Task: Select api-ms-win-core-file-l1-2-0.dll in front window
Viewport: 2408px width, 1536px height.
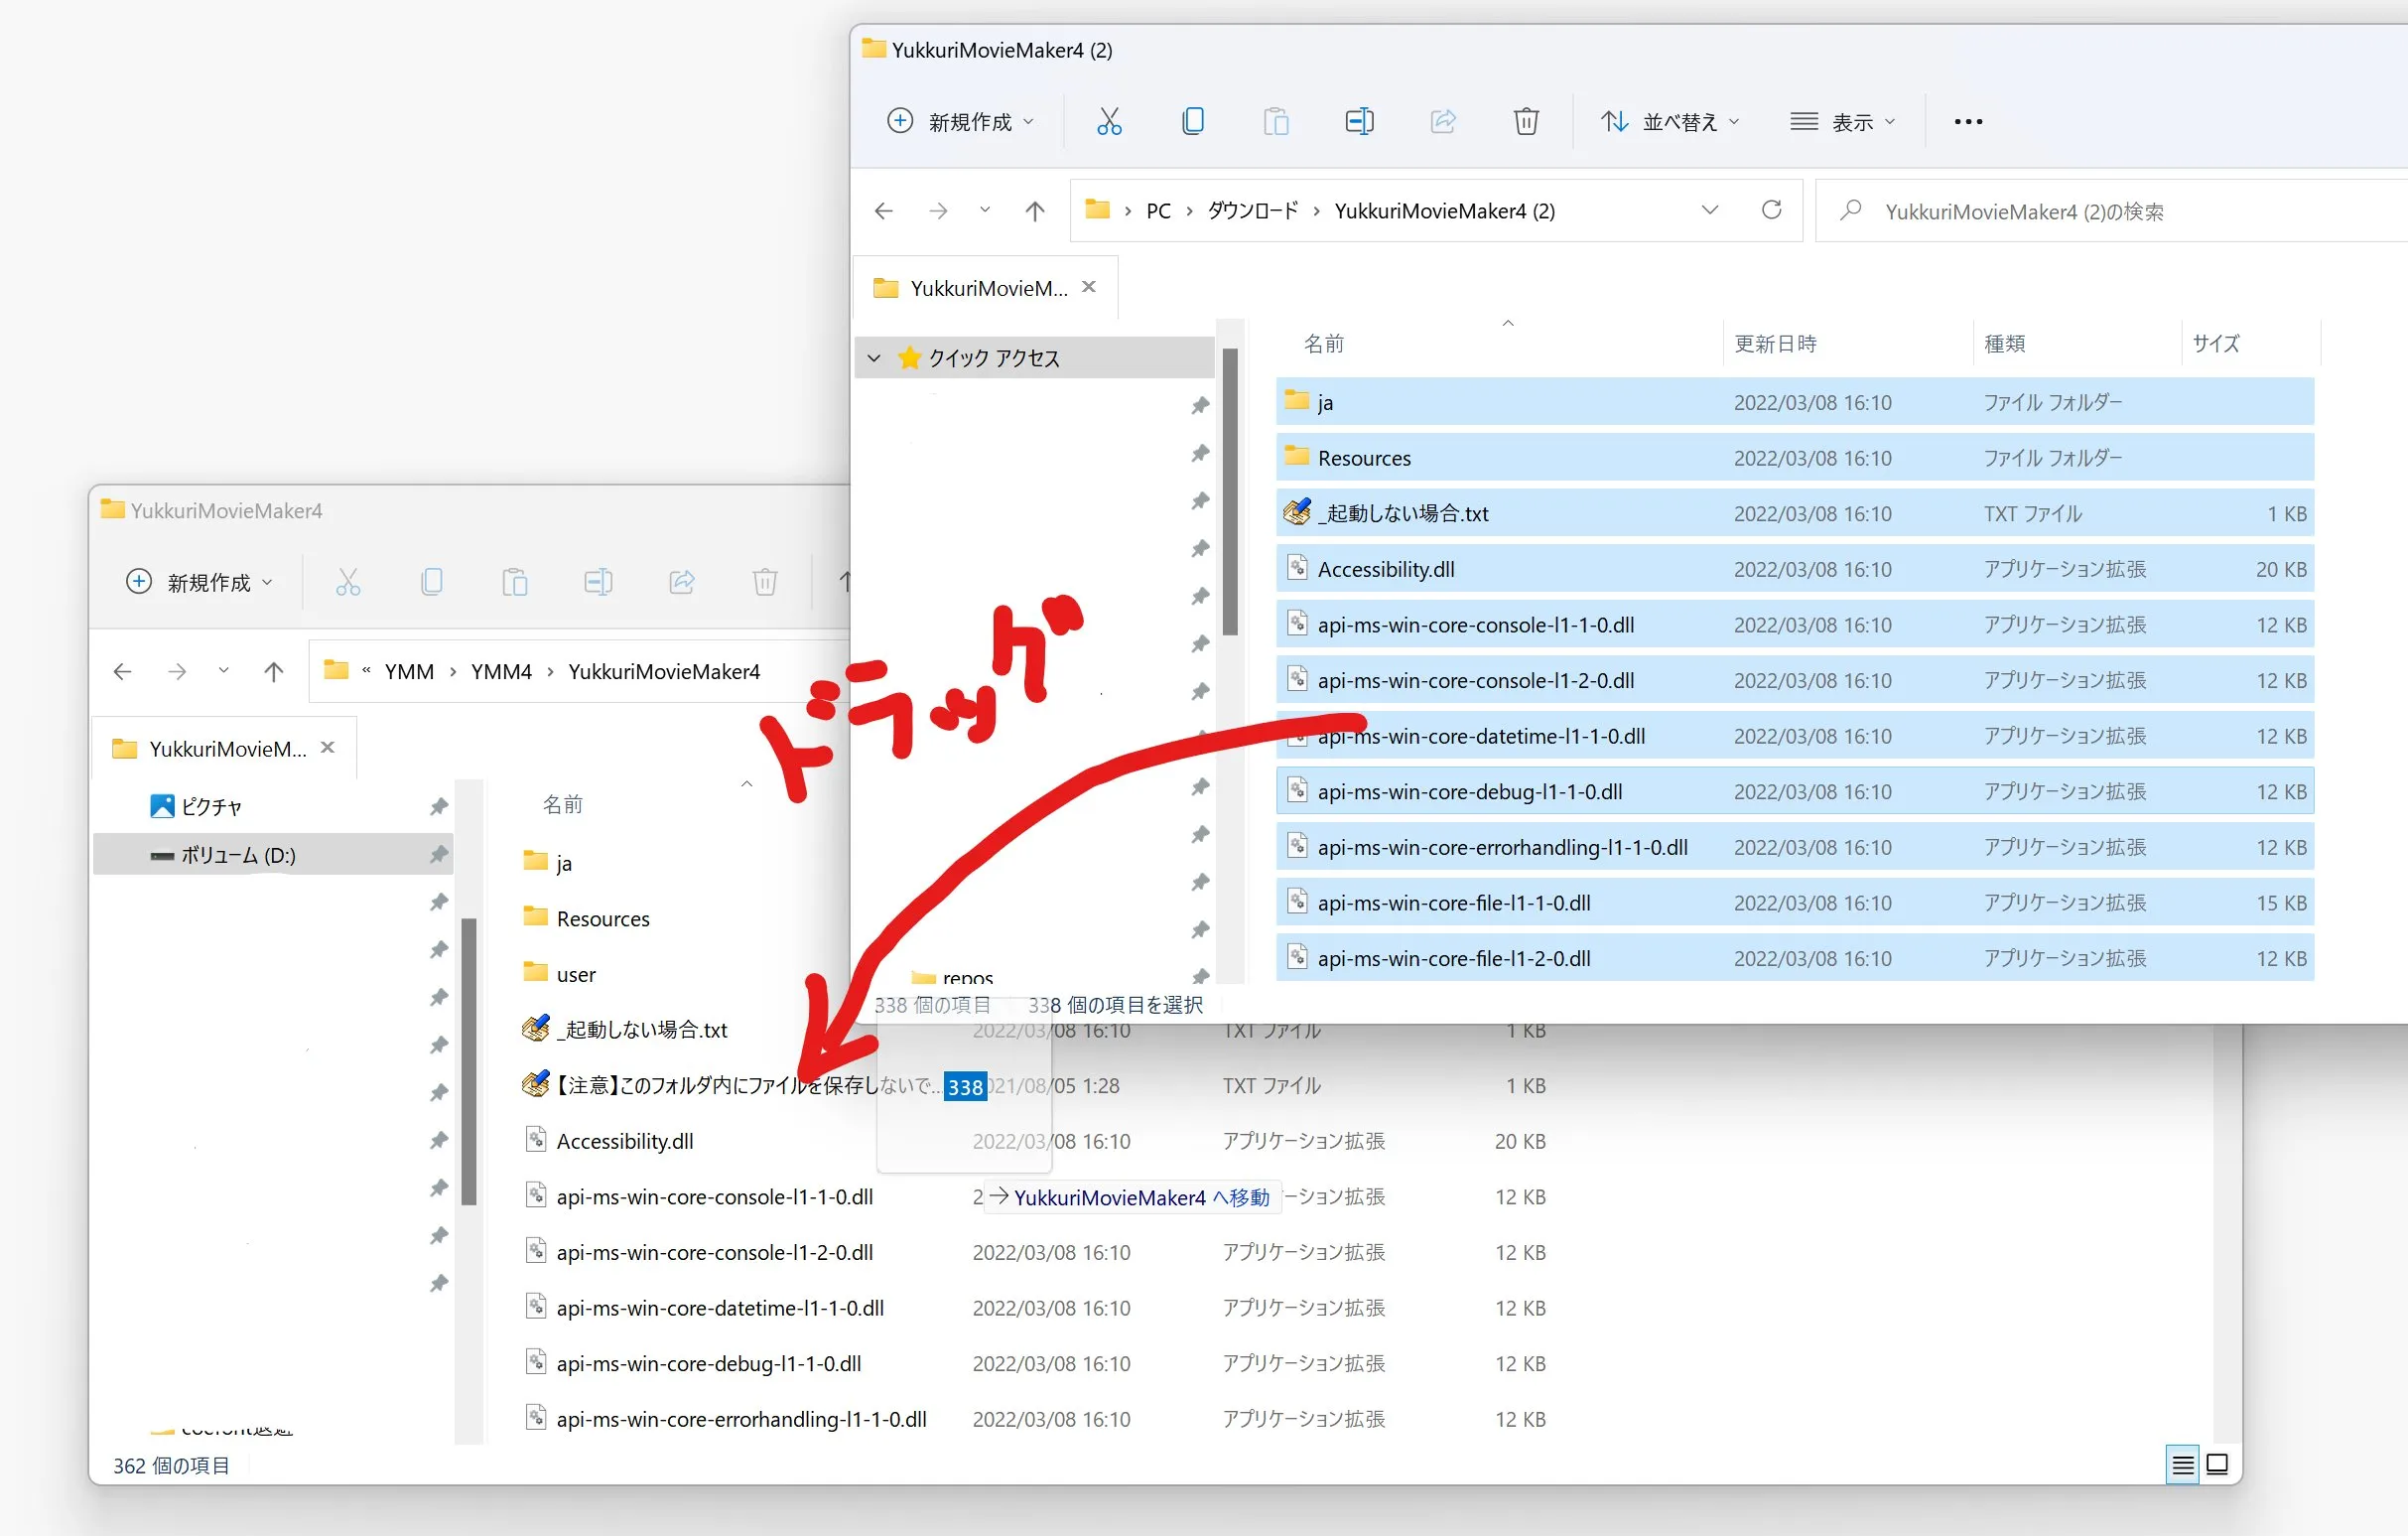Action: pyautogui.click(x=1795, y=958)
